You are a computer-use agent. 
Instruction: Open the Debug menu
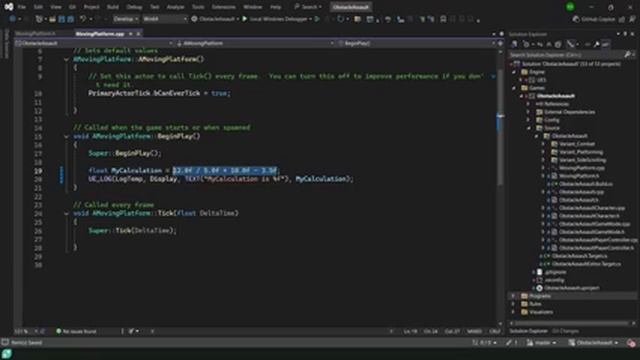pyautogui.click(x=134, y=7)
